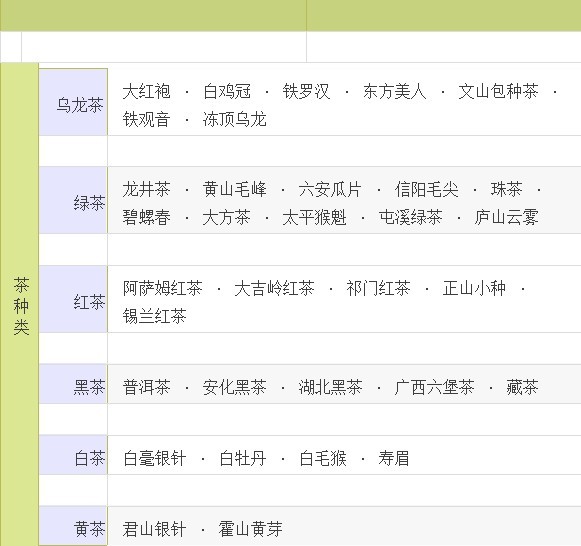The height and width of the screenshot is (546, 581).
Task: Open the 君山银针 link
Action: (155, 529)
